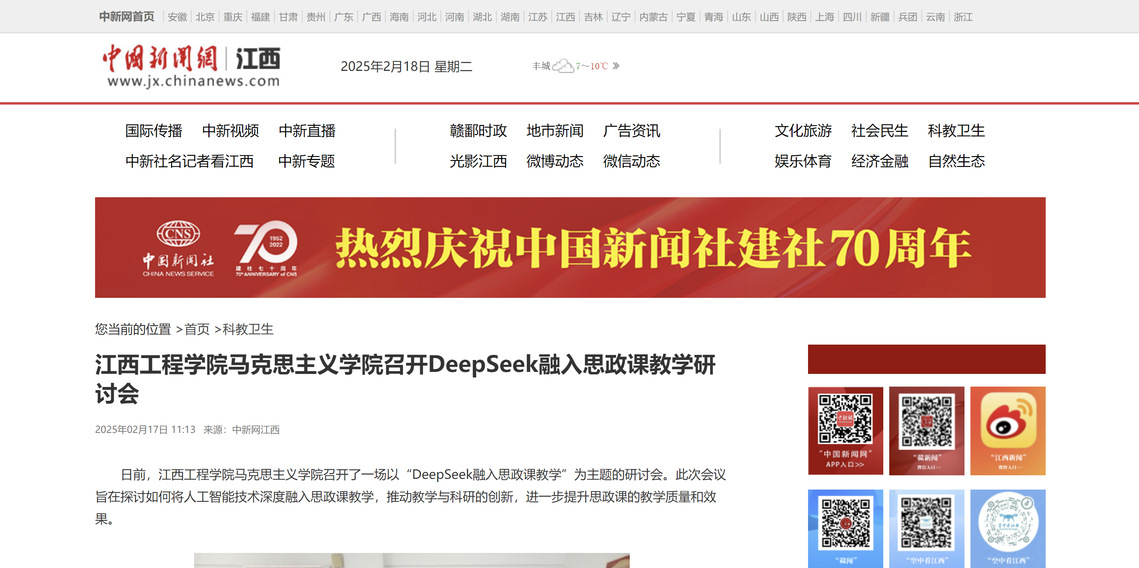Open the light blue 赣闻 QR code tile
Screen dimensions: 1139x568
(845, 528)
